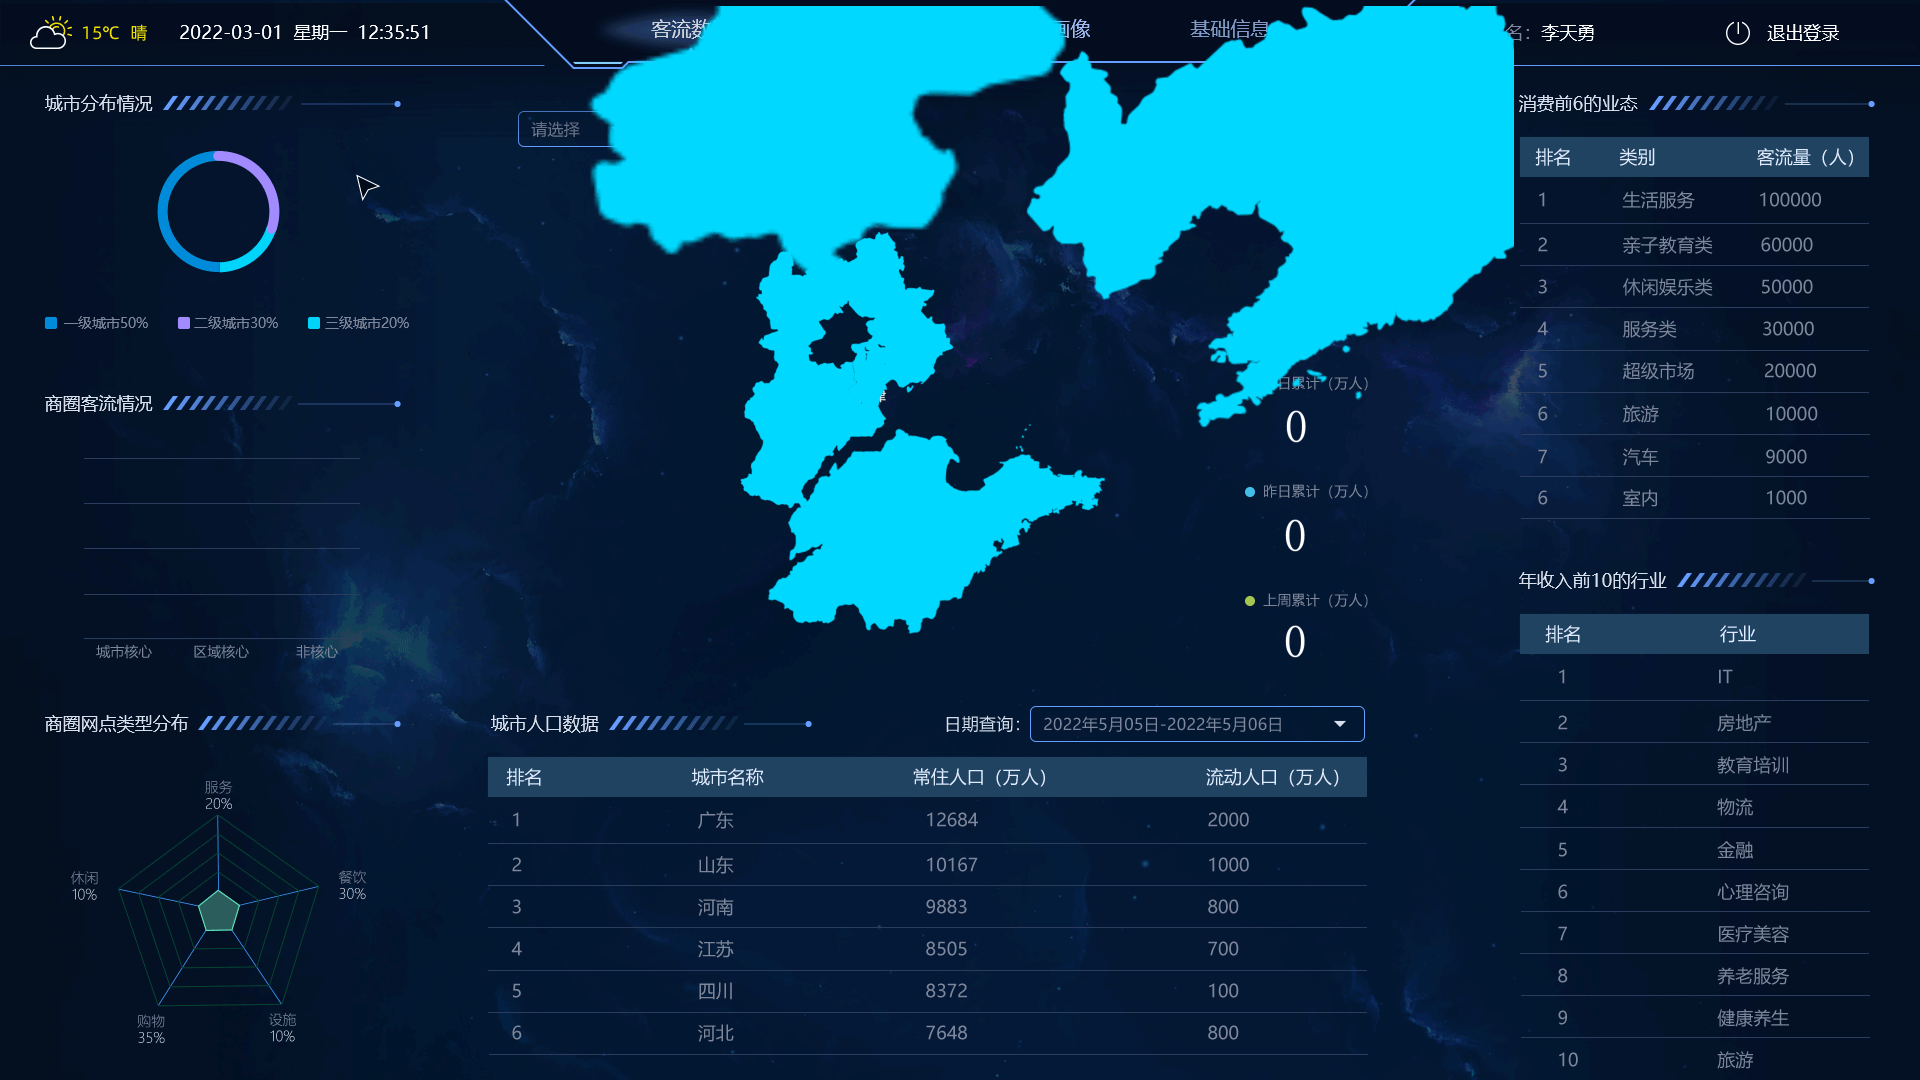Click the blue dot next to 昨日累计
Viewport: 1920px width, 1080px height.
pyautogui.click(x=1249, y=492)
